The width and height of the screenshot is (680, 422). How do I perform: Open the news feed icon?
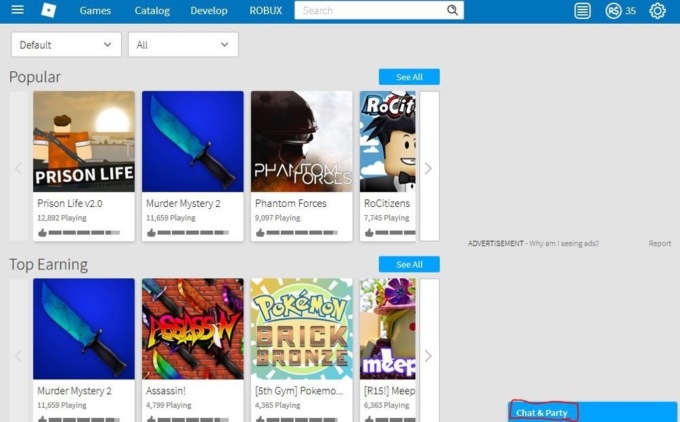(x=582, y=11)
